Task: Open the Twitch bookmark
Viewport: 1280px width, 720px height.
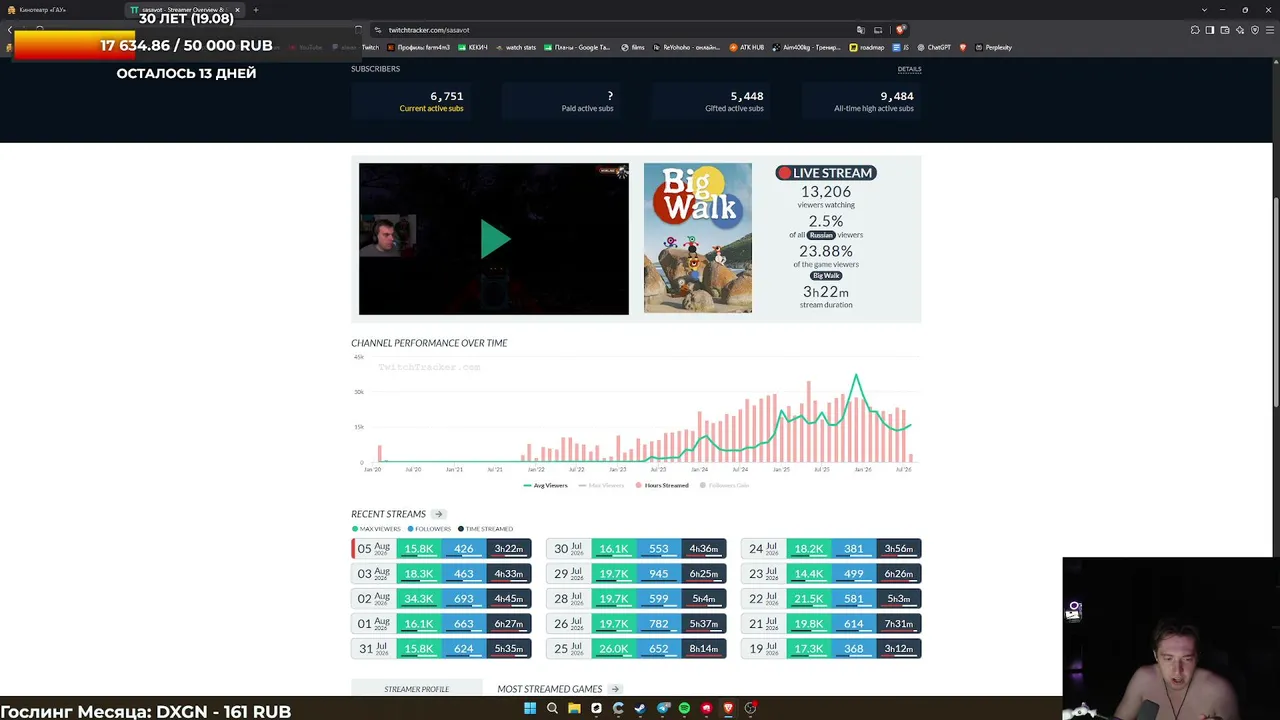Action: click(x=370, y=47)
